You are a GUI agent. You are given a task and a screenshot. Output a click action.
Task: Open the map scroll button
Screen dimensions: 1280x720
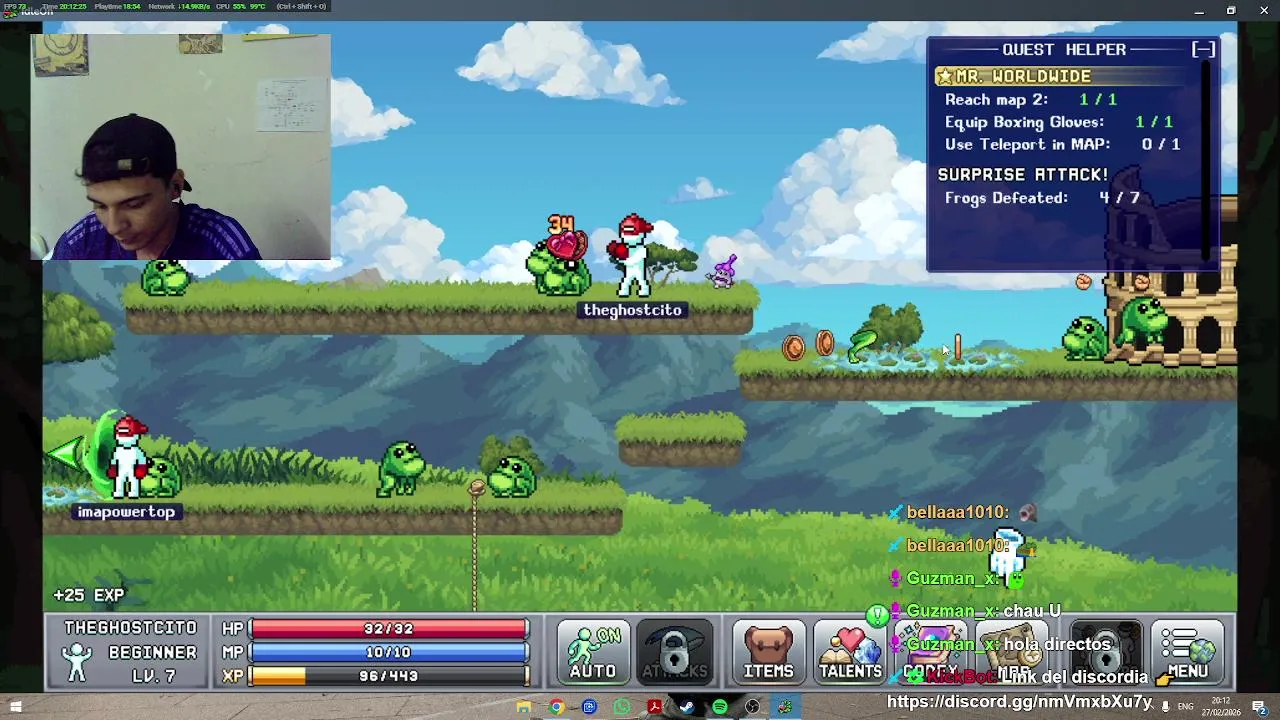click(1012, 652)
